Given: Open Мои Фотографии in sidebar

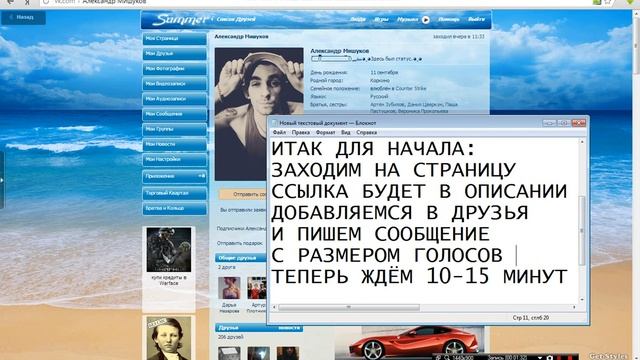Looking at the screenshot, I should [175, 69].
